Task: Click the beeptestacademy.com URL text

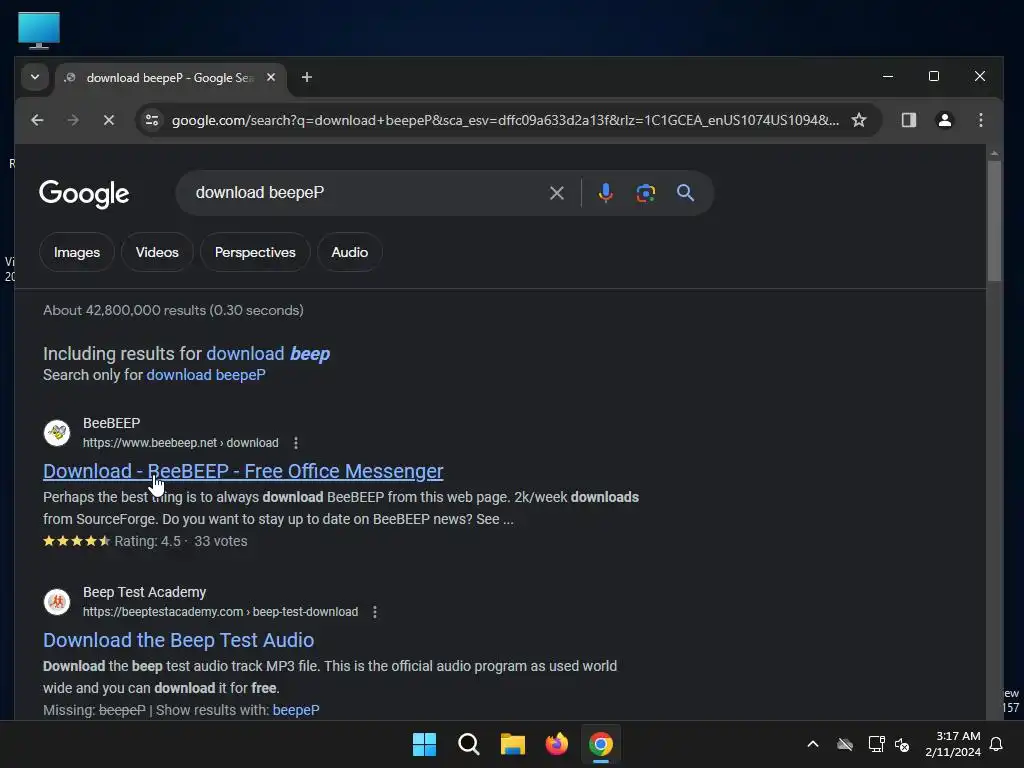Action: point(220,612)
